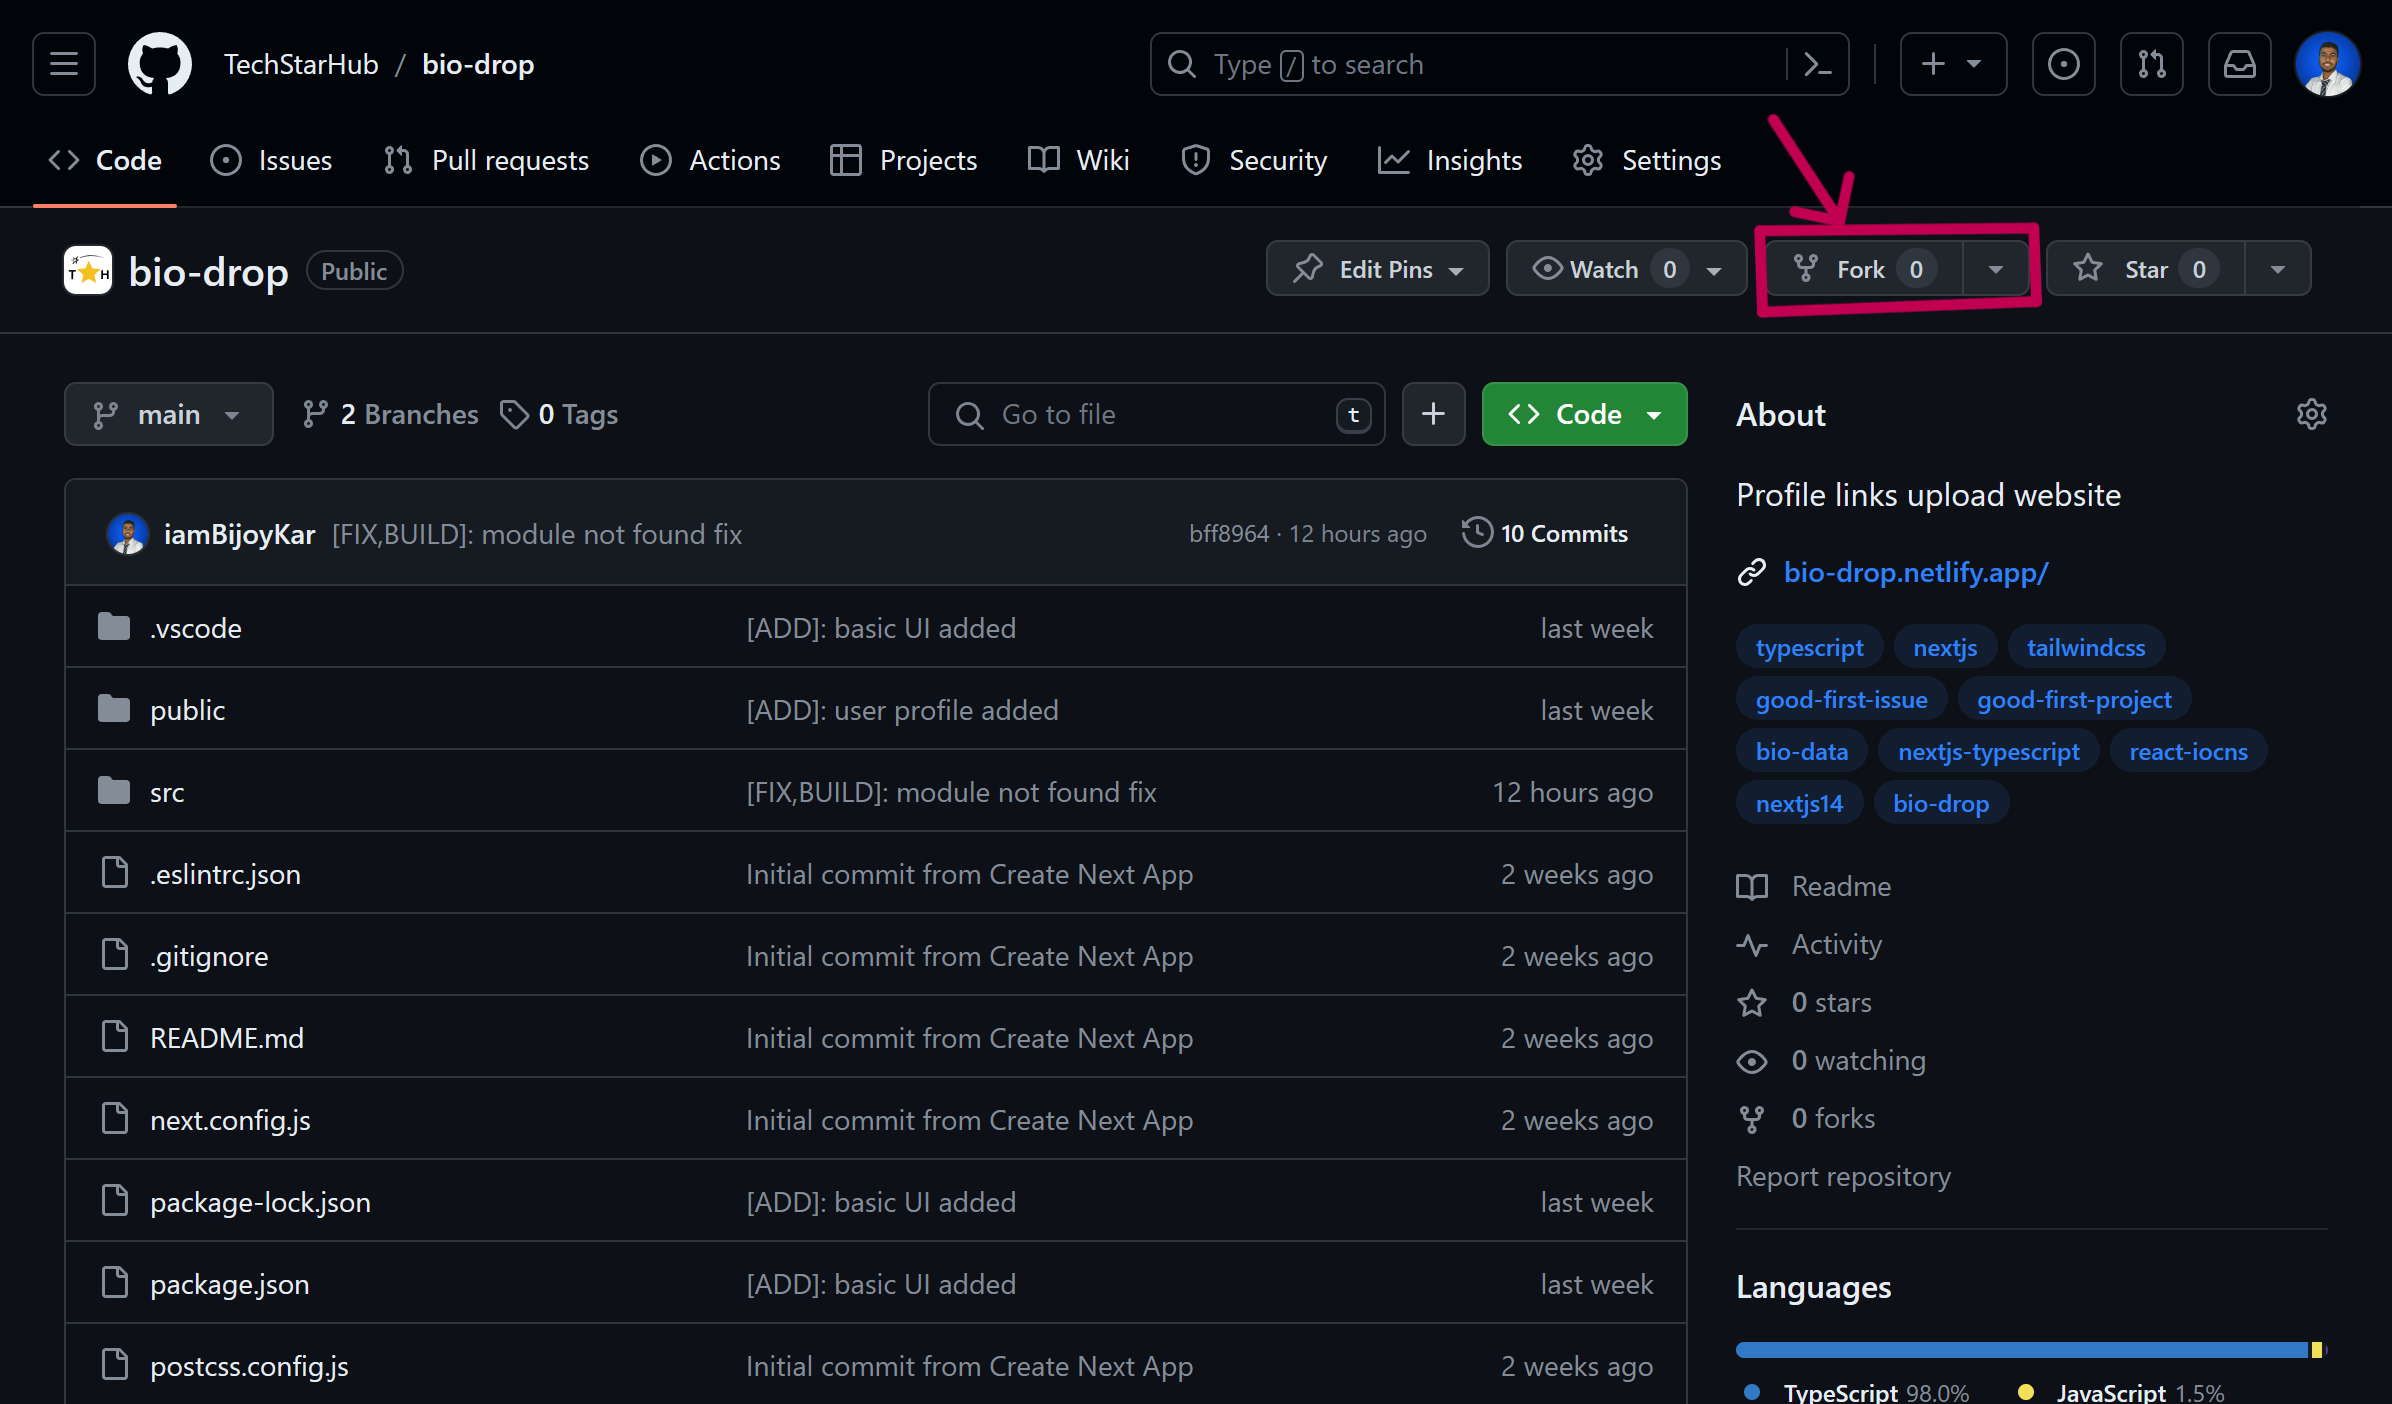2392x1404 pixels.
Task: Go to GitHub homepage via Octocat logo
Action: click(x=160, y=64)
